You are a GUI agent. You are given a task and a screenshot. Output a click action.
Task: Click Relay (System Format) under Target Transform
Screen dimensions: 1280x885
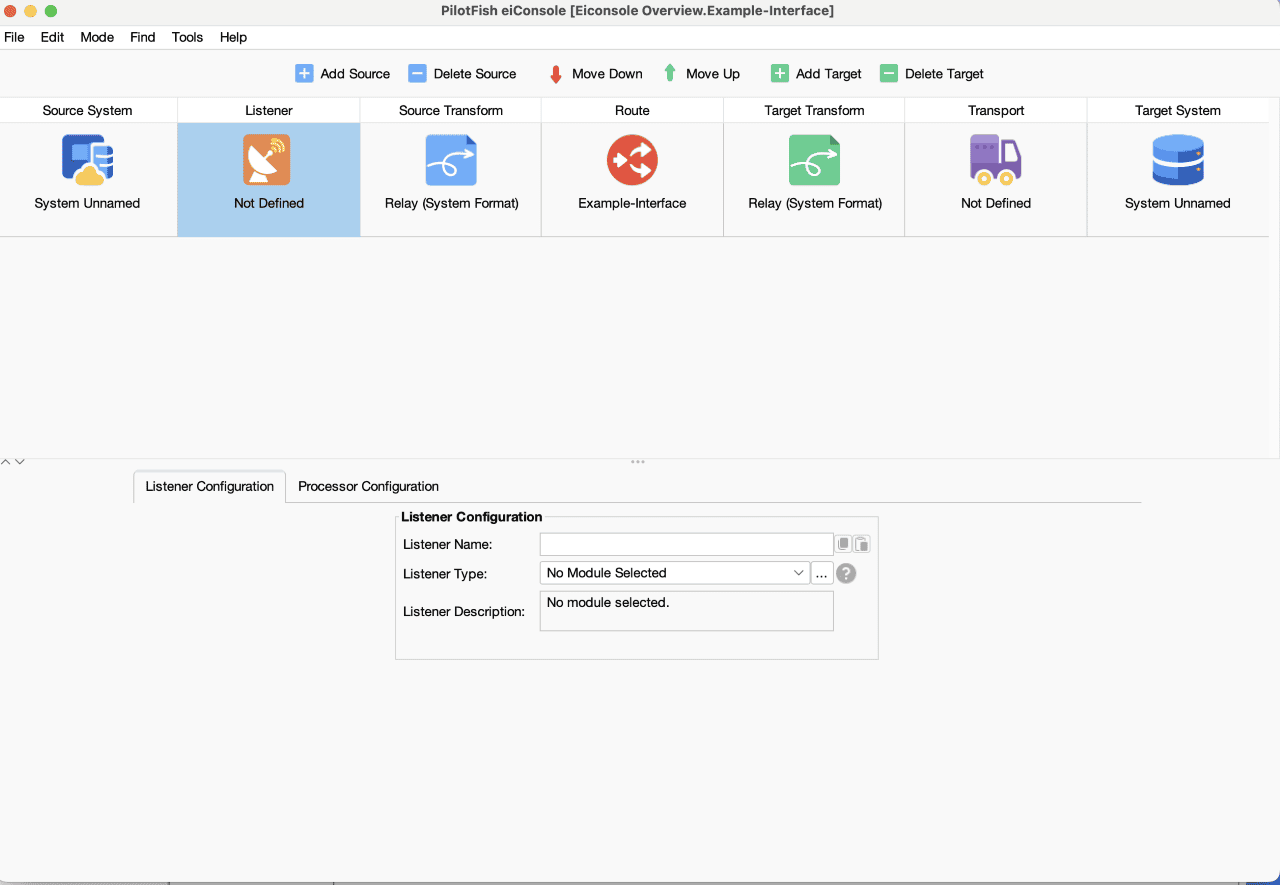tap(815, 203)
